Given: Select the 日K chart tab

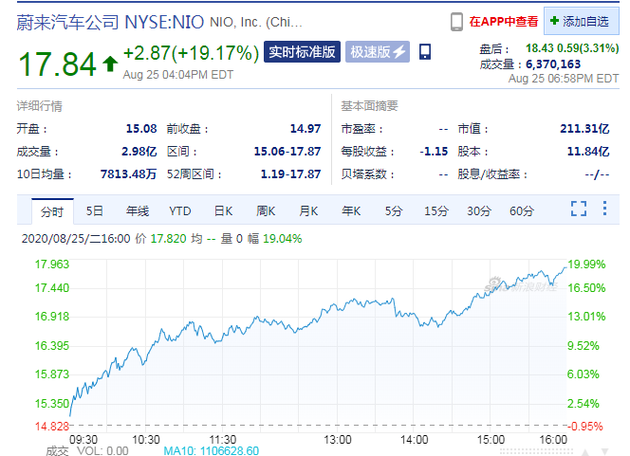Looking at the screenshot, I should click(223, 211).
